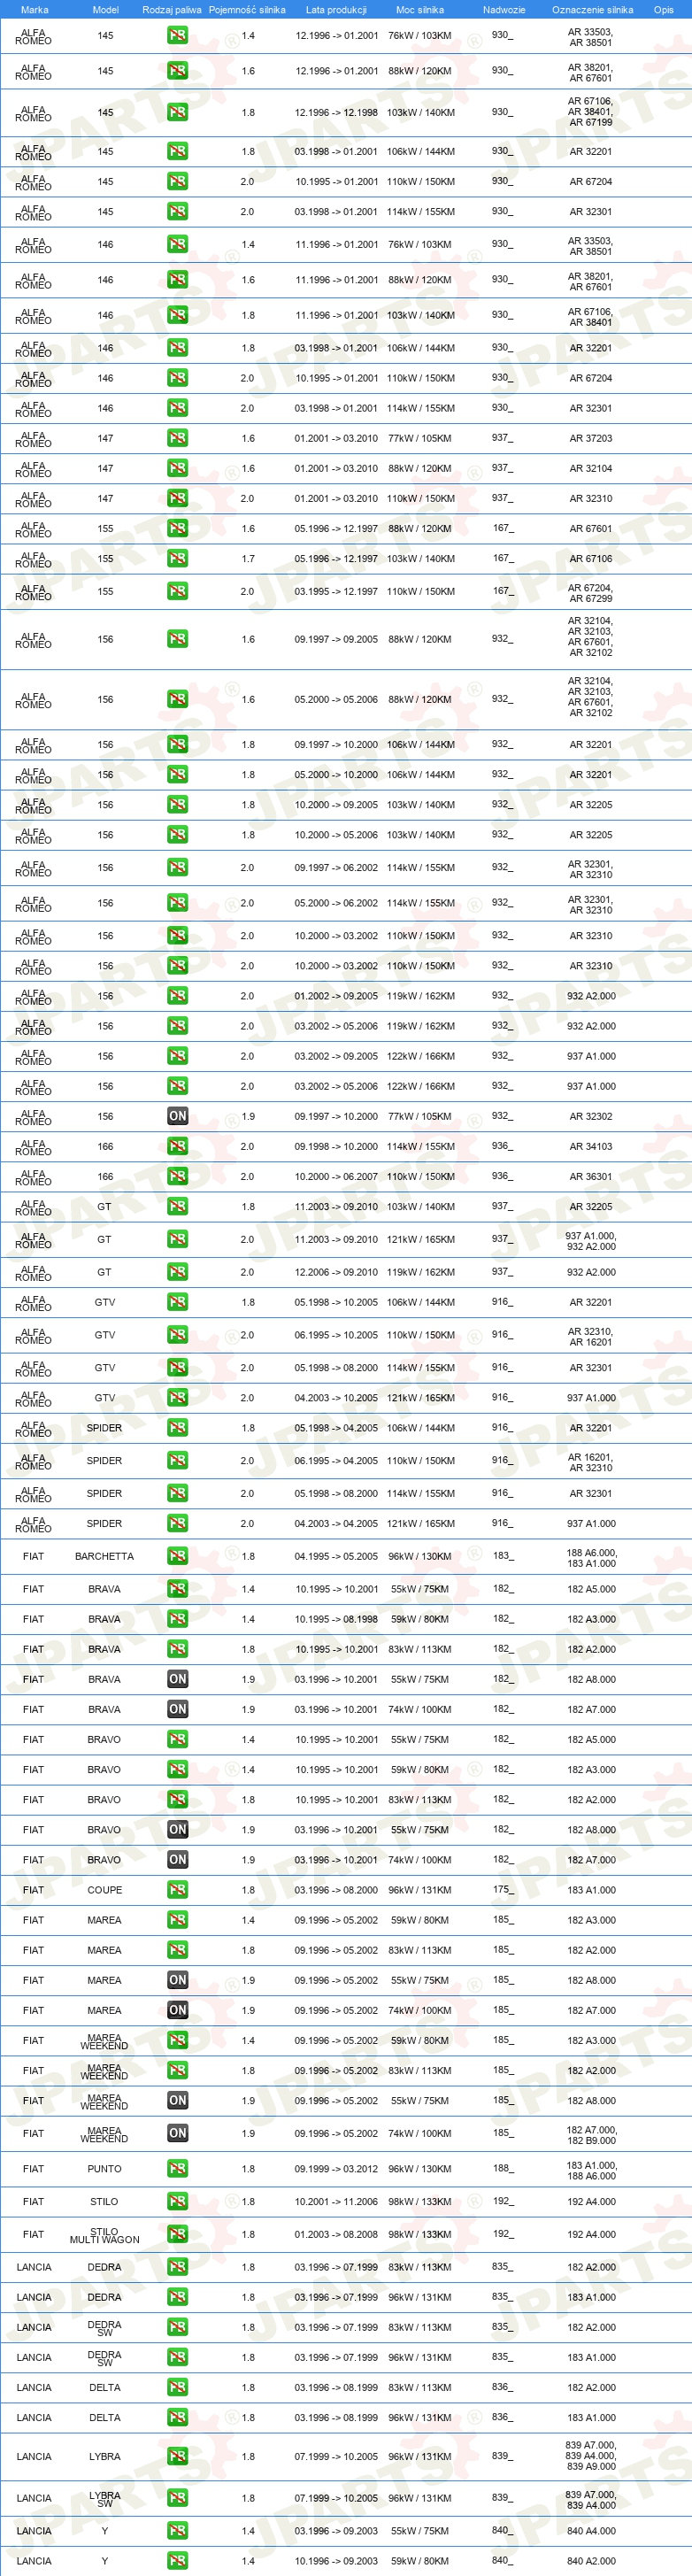Select the production years 01.2003 -> 08.2008
Screen dimensions: 692x2576
click(336, 2234)
